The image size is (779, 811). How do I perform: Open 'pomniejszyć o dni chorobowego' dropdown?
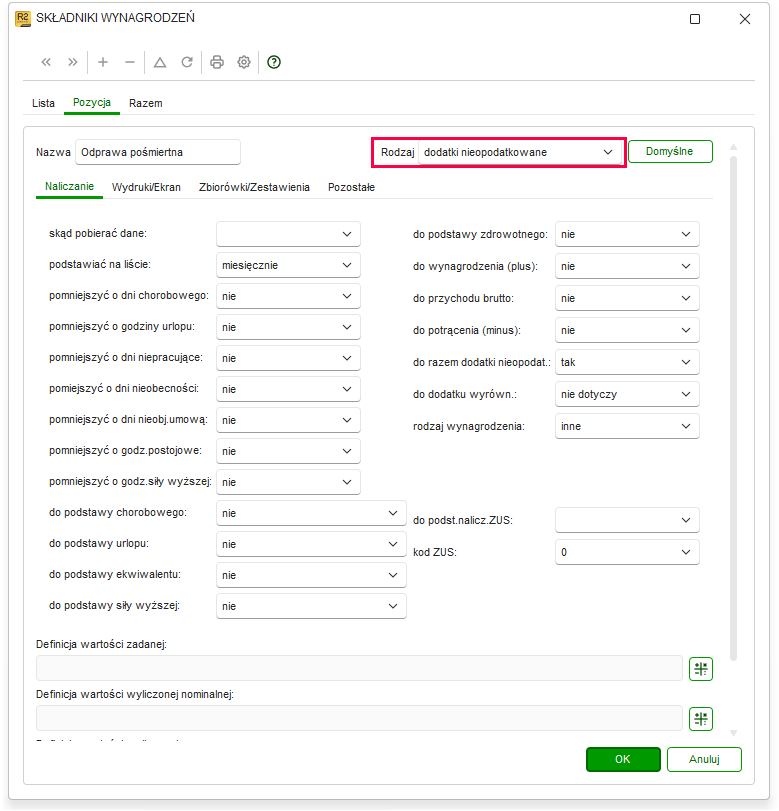coord(288,296)
